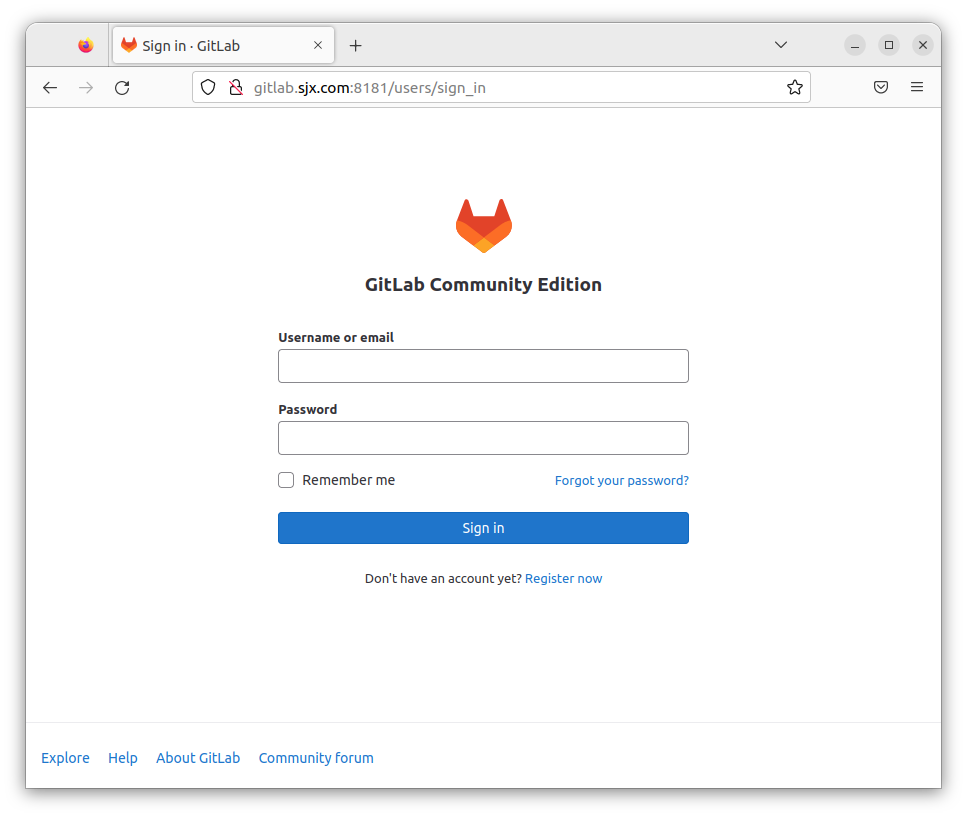Viewport: 967px width, 817px height.
Task: Open the Save to Pocket icon
Action: 881,88
